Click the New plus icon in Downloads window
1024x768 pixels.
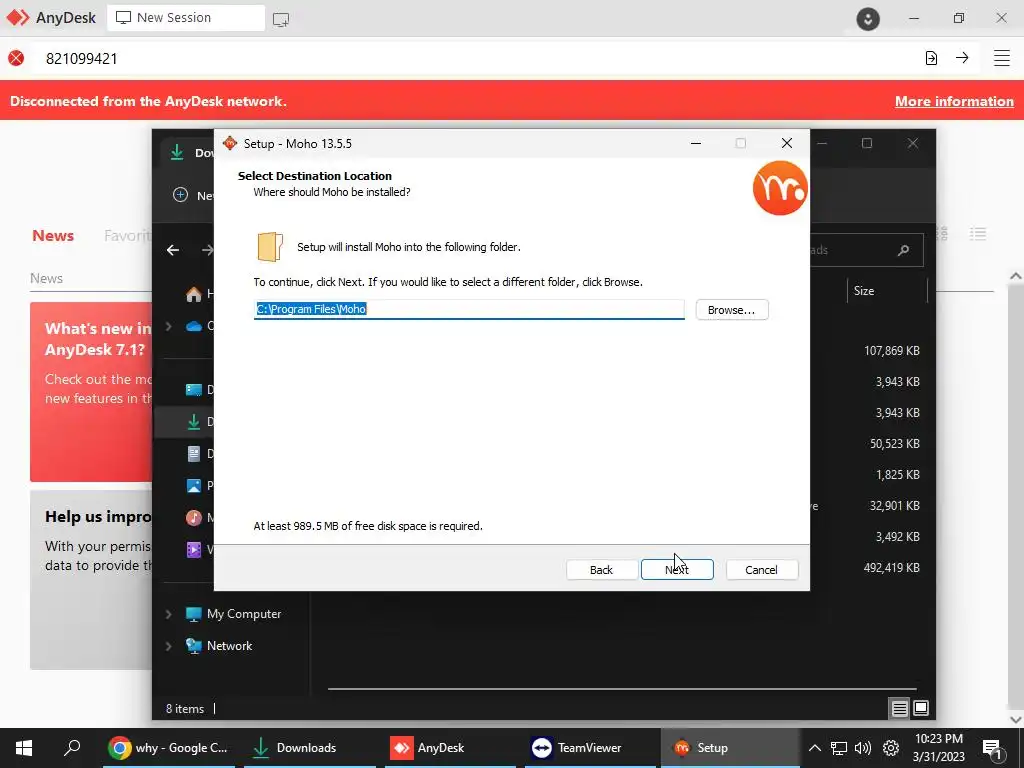tap(180, 195)
